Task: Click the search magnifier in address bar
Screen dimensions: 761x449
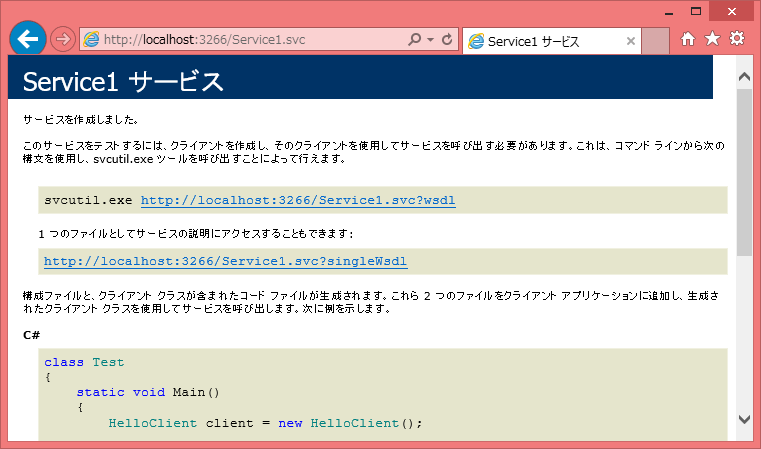Action: tap(415, 40)
